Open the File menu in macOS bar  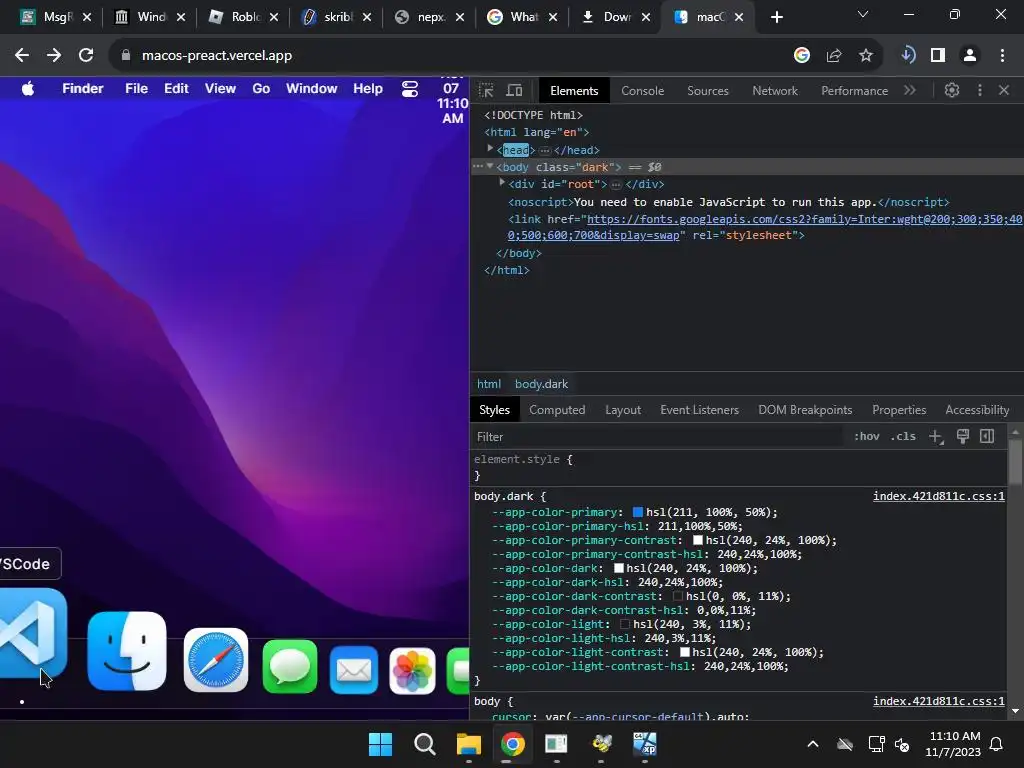(136, 89)
